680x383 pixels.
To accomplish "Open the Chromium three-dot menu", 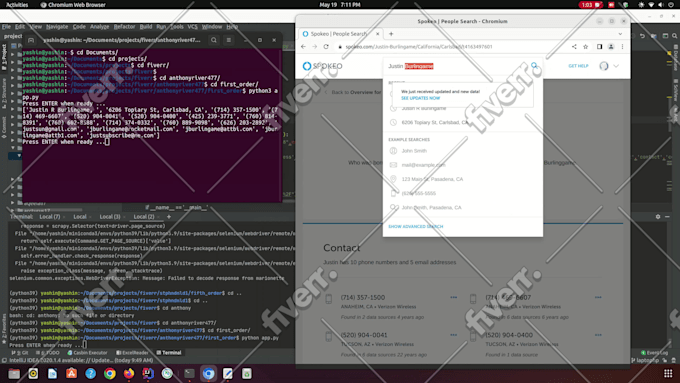I will 622,46.
